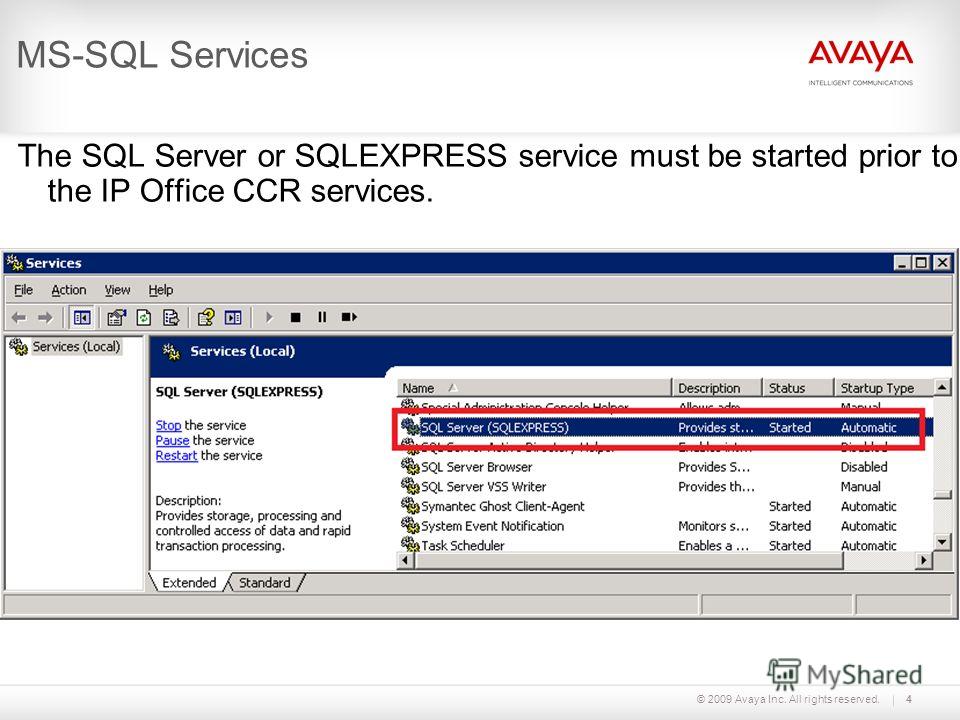Viewport: 960px width, 720px height.
Task: Sort by the Status column header
Action: (798, 388)
